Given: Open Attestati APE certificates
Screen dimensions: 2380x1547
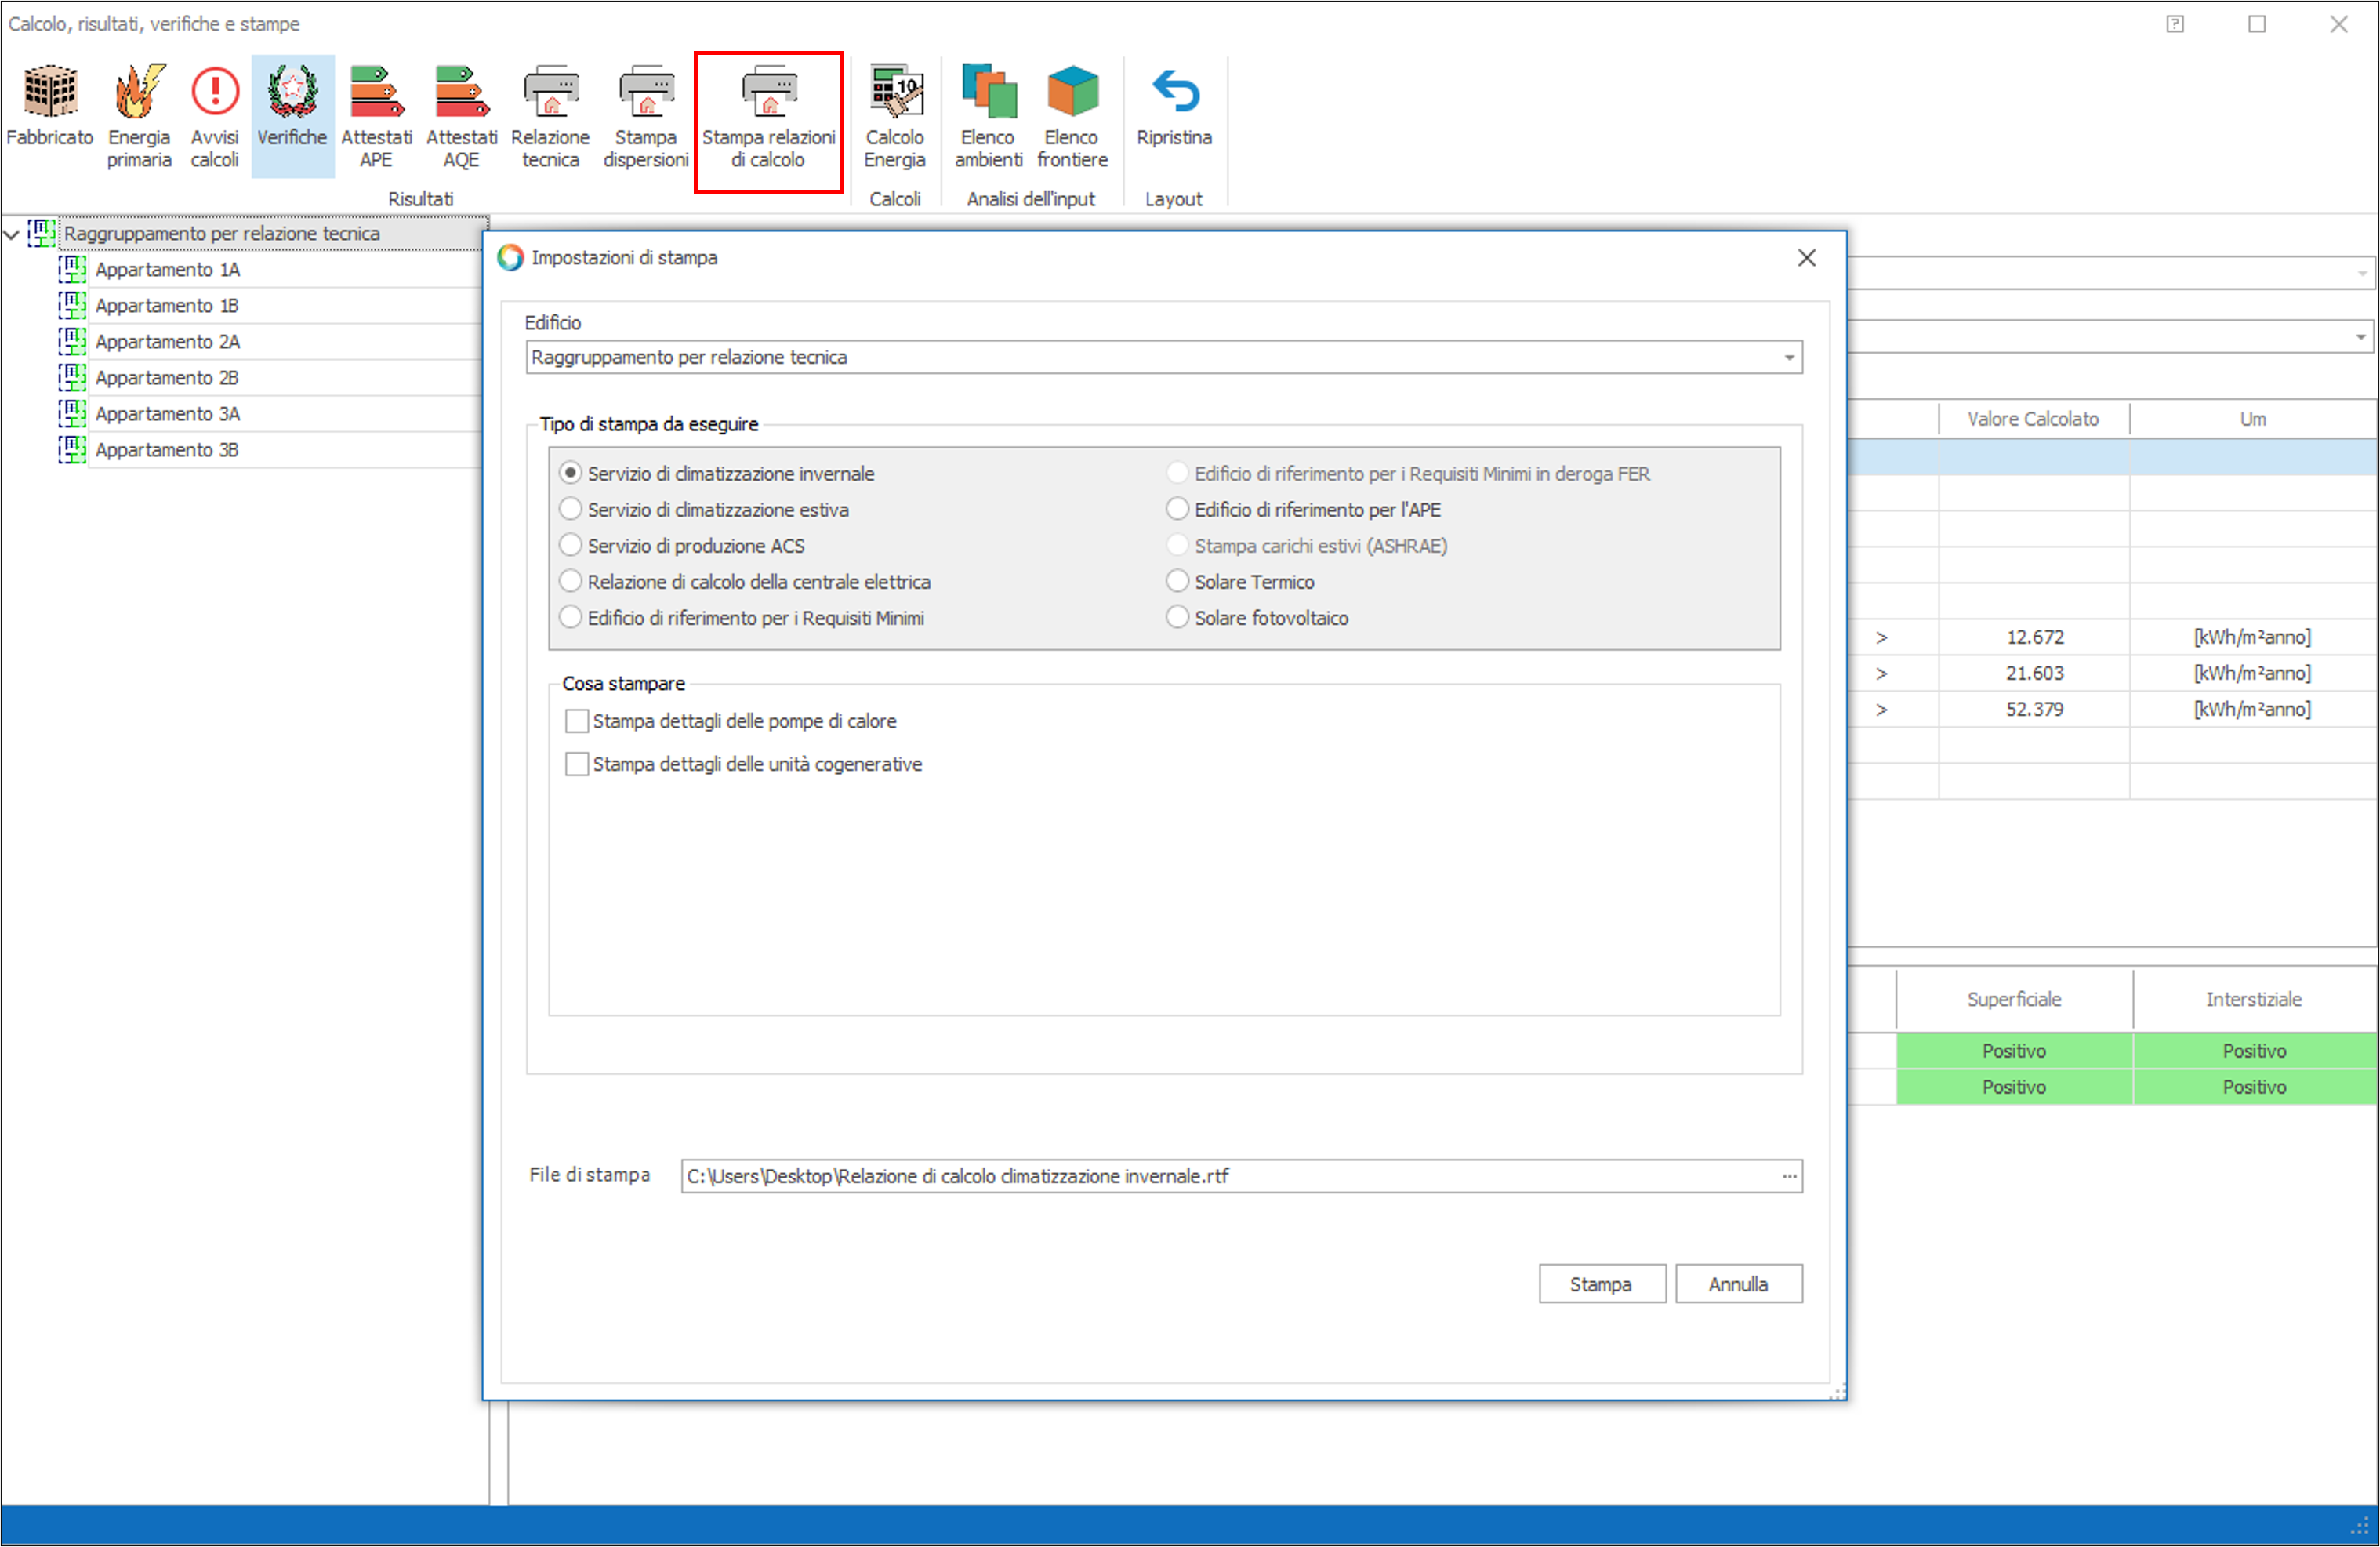Looking at the screenshot, I should point(376,117).
